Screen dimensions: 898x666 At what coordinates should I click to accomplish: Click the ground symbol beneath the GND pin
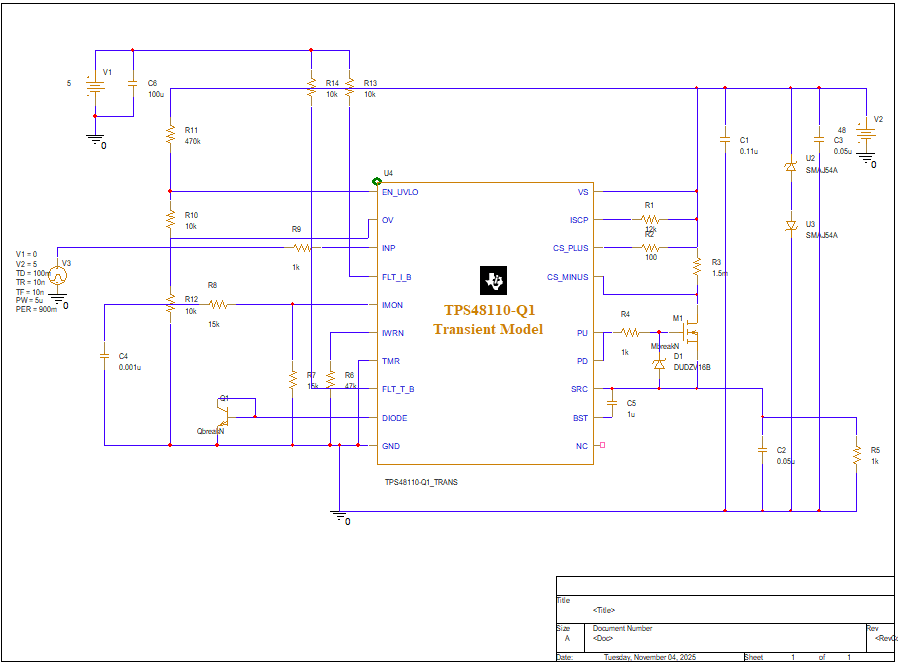point(338,516)
